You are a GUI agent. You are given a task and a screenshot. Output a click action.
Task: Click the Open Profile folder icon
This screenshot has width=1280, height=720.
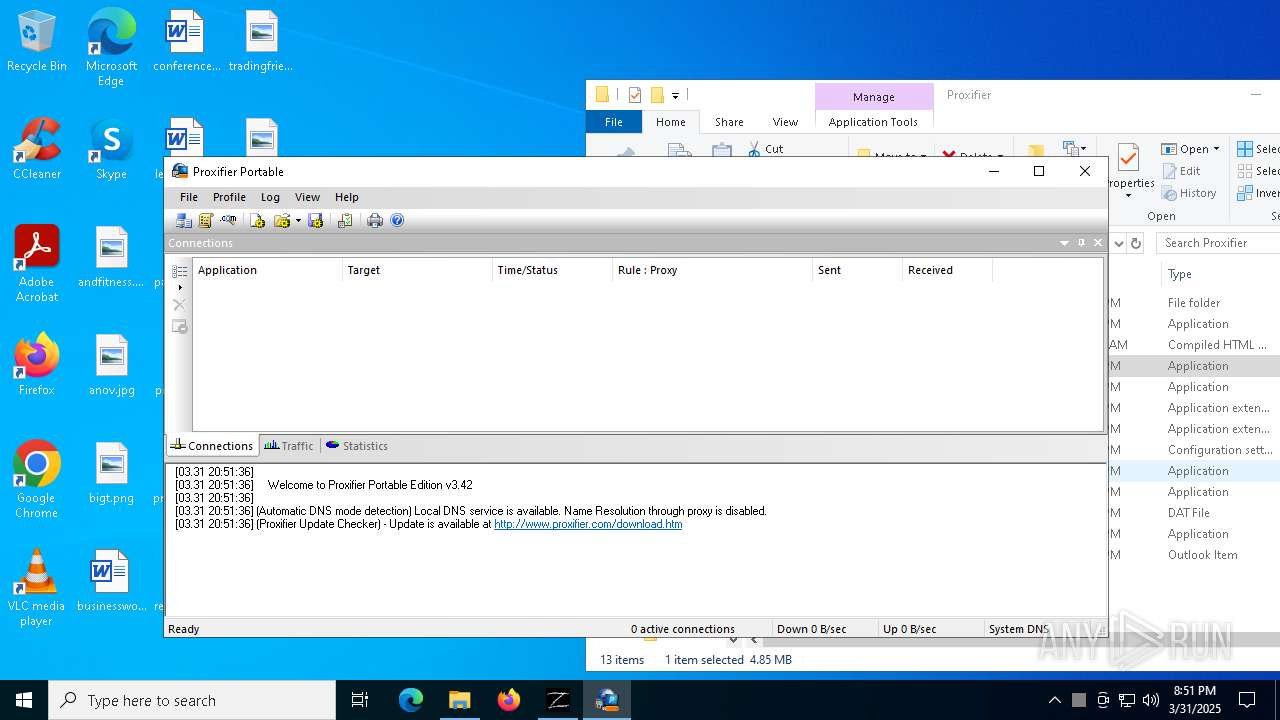point(282,220)
